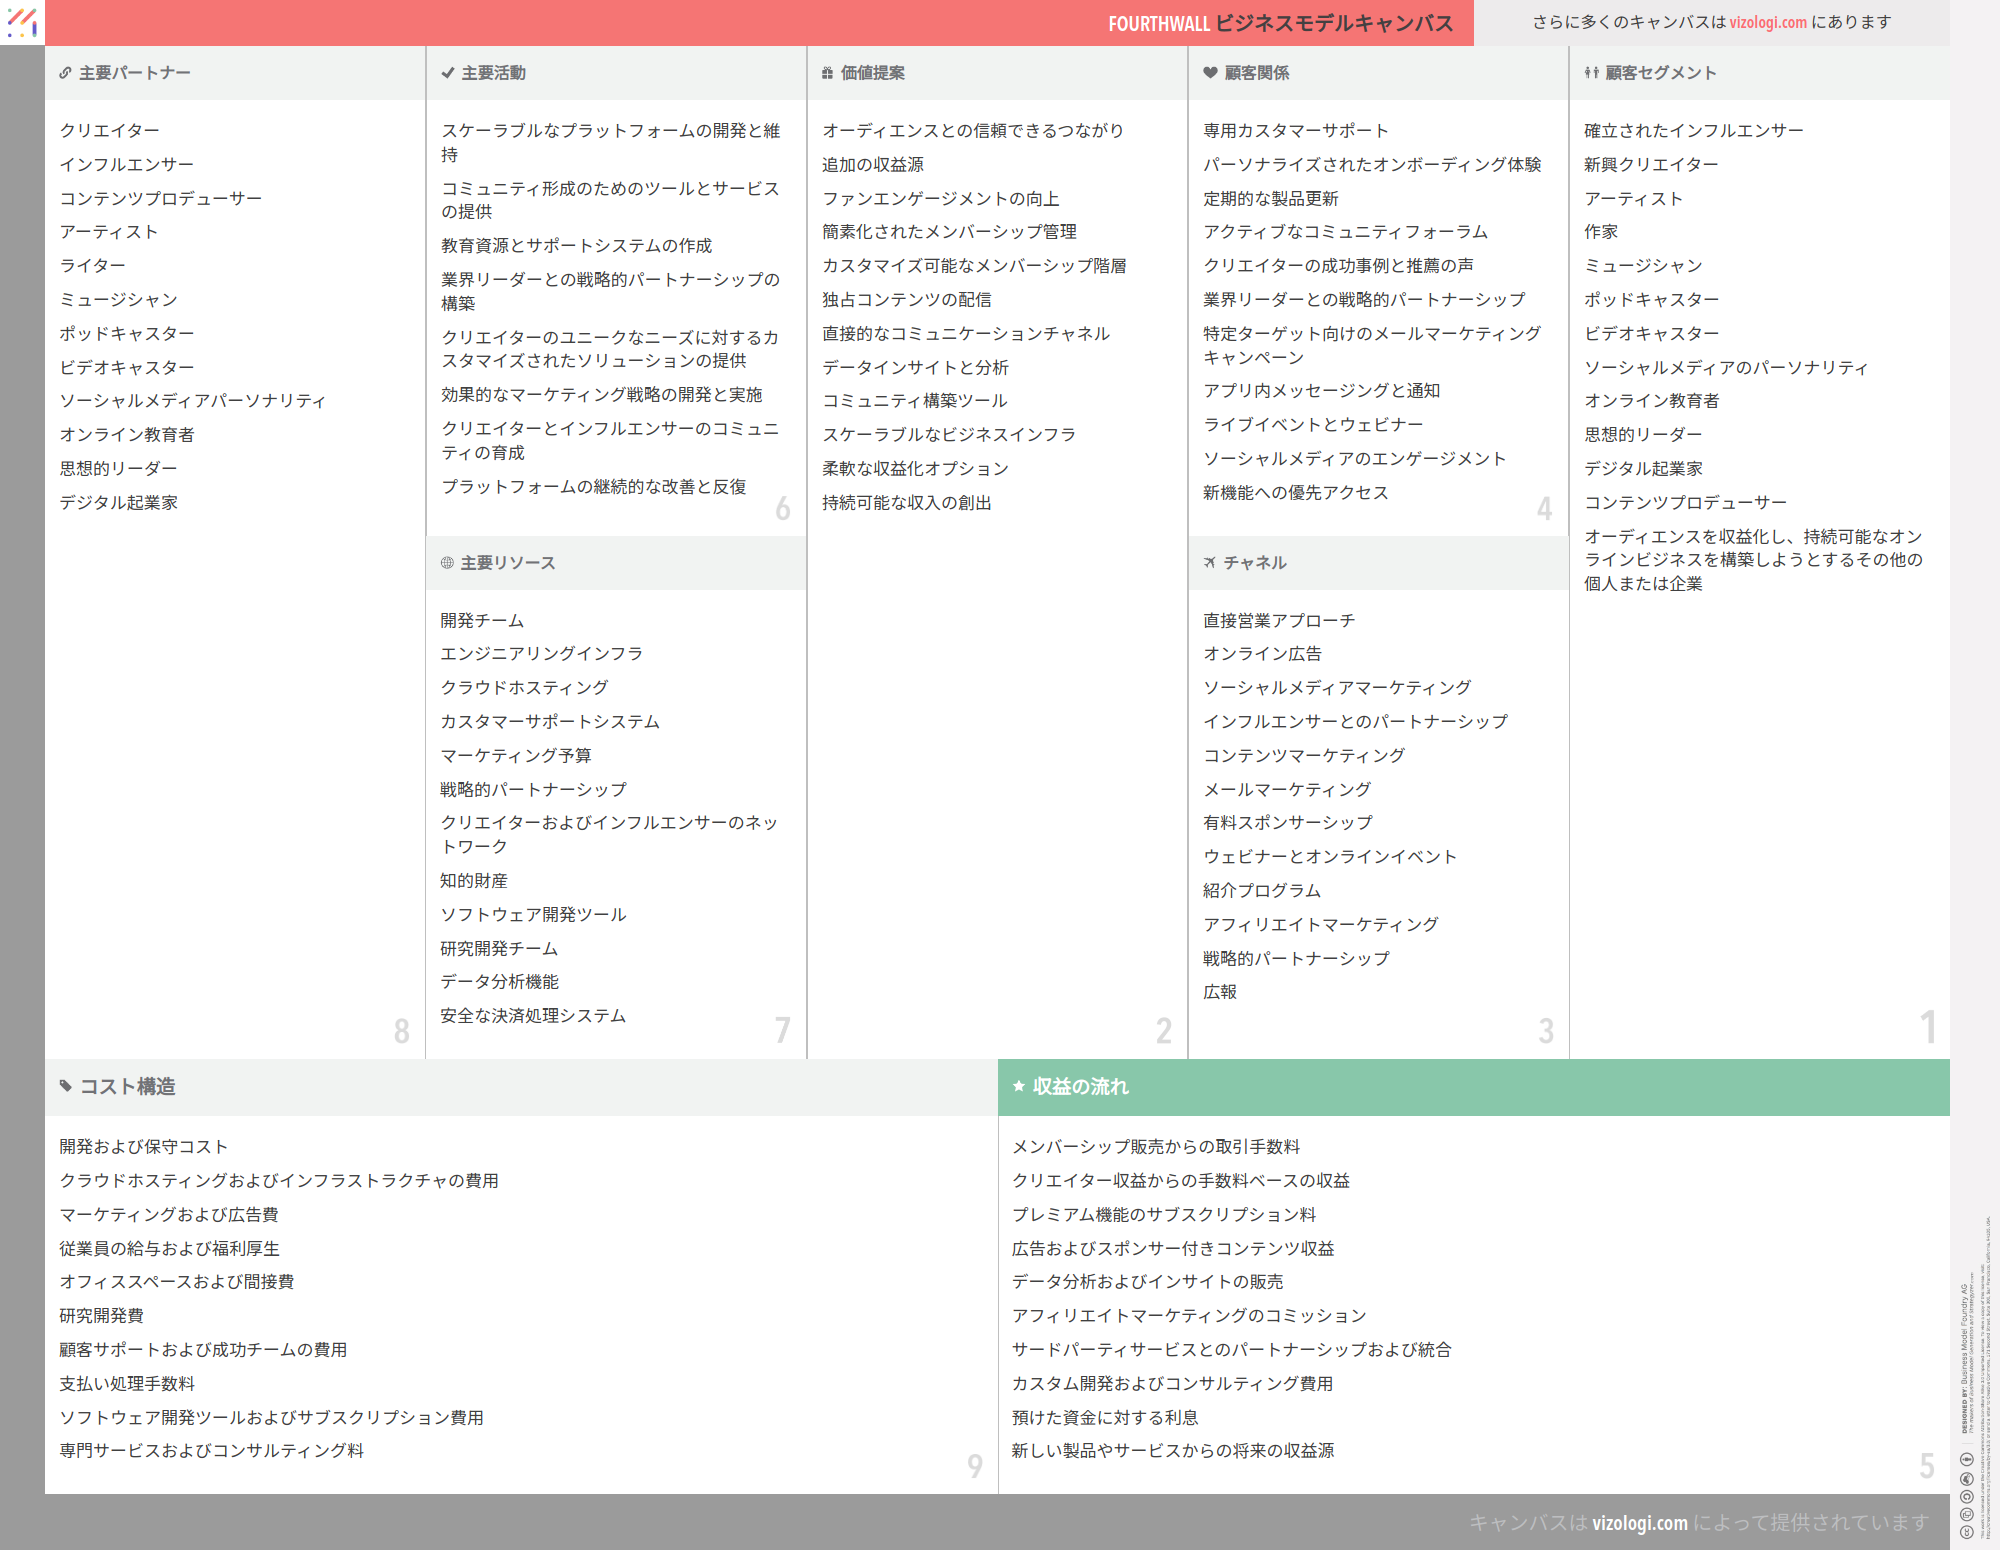Image resolution: width=2000 pixels, height=1550 pixels.
Task: Click the gift icon beside 価値提案
Action: (827, 73)
